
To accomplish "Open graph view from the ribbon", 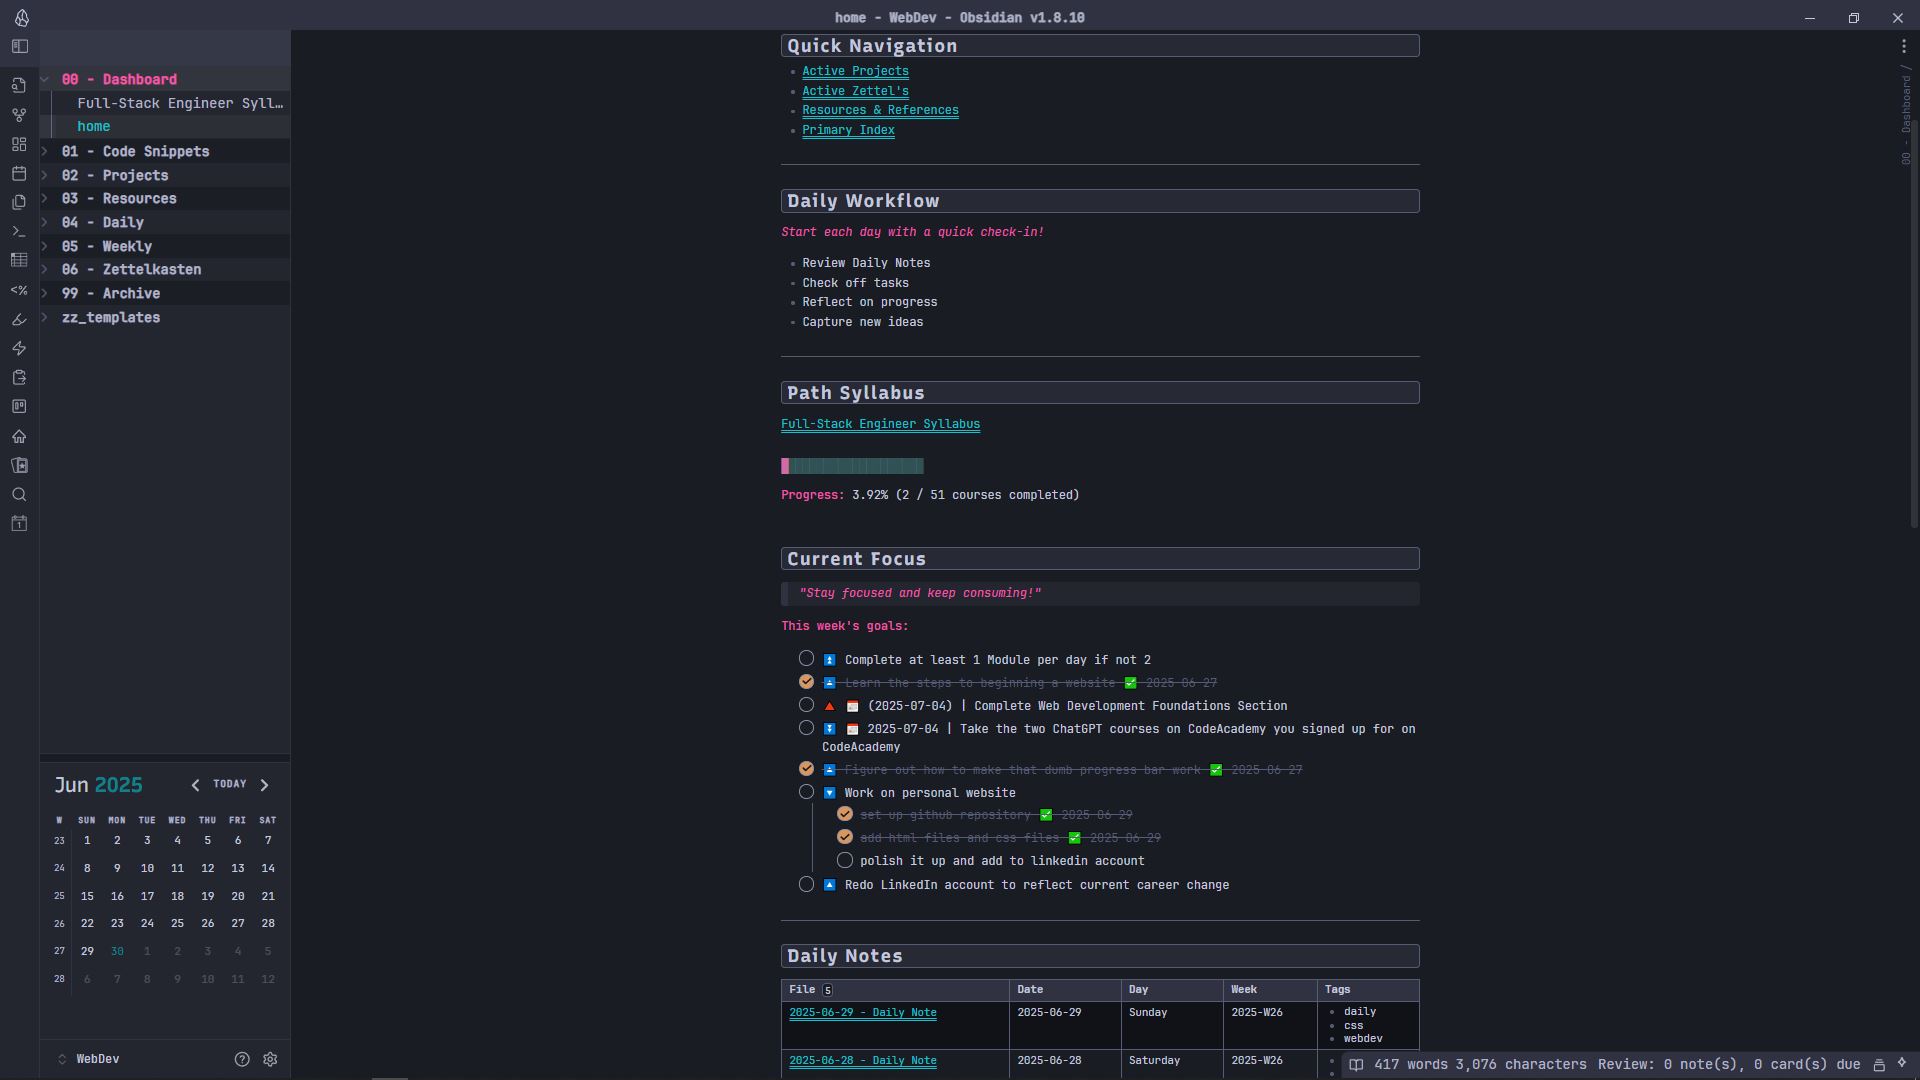I will [x=19, y=115].
